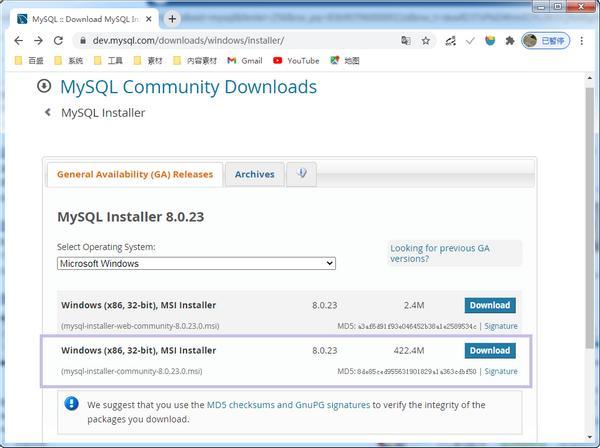The width and height of the screenshot is (600, 448).
Task: Open the 内容素材 bookmark folder
Action: coord(195,60)
